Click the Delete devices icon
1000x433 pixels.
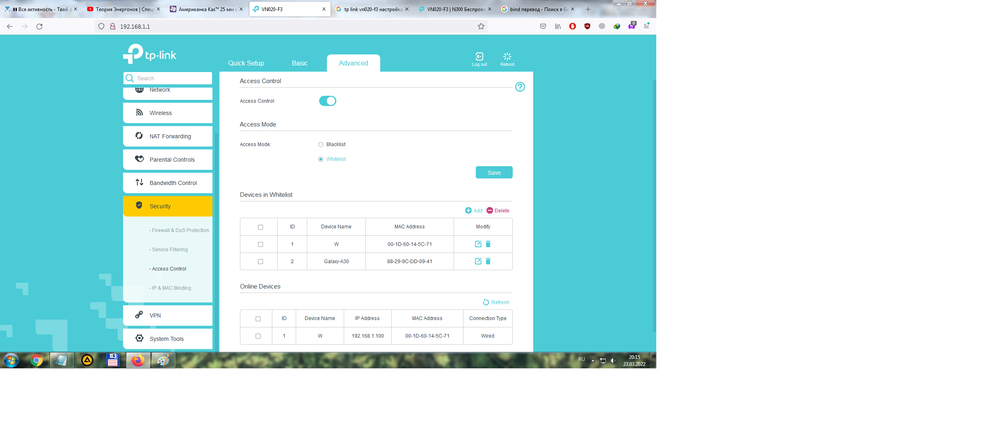pyautogui.click(x=497, y=210)
